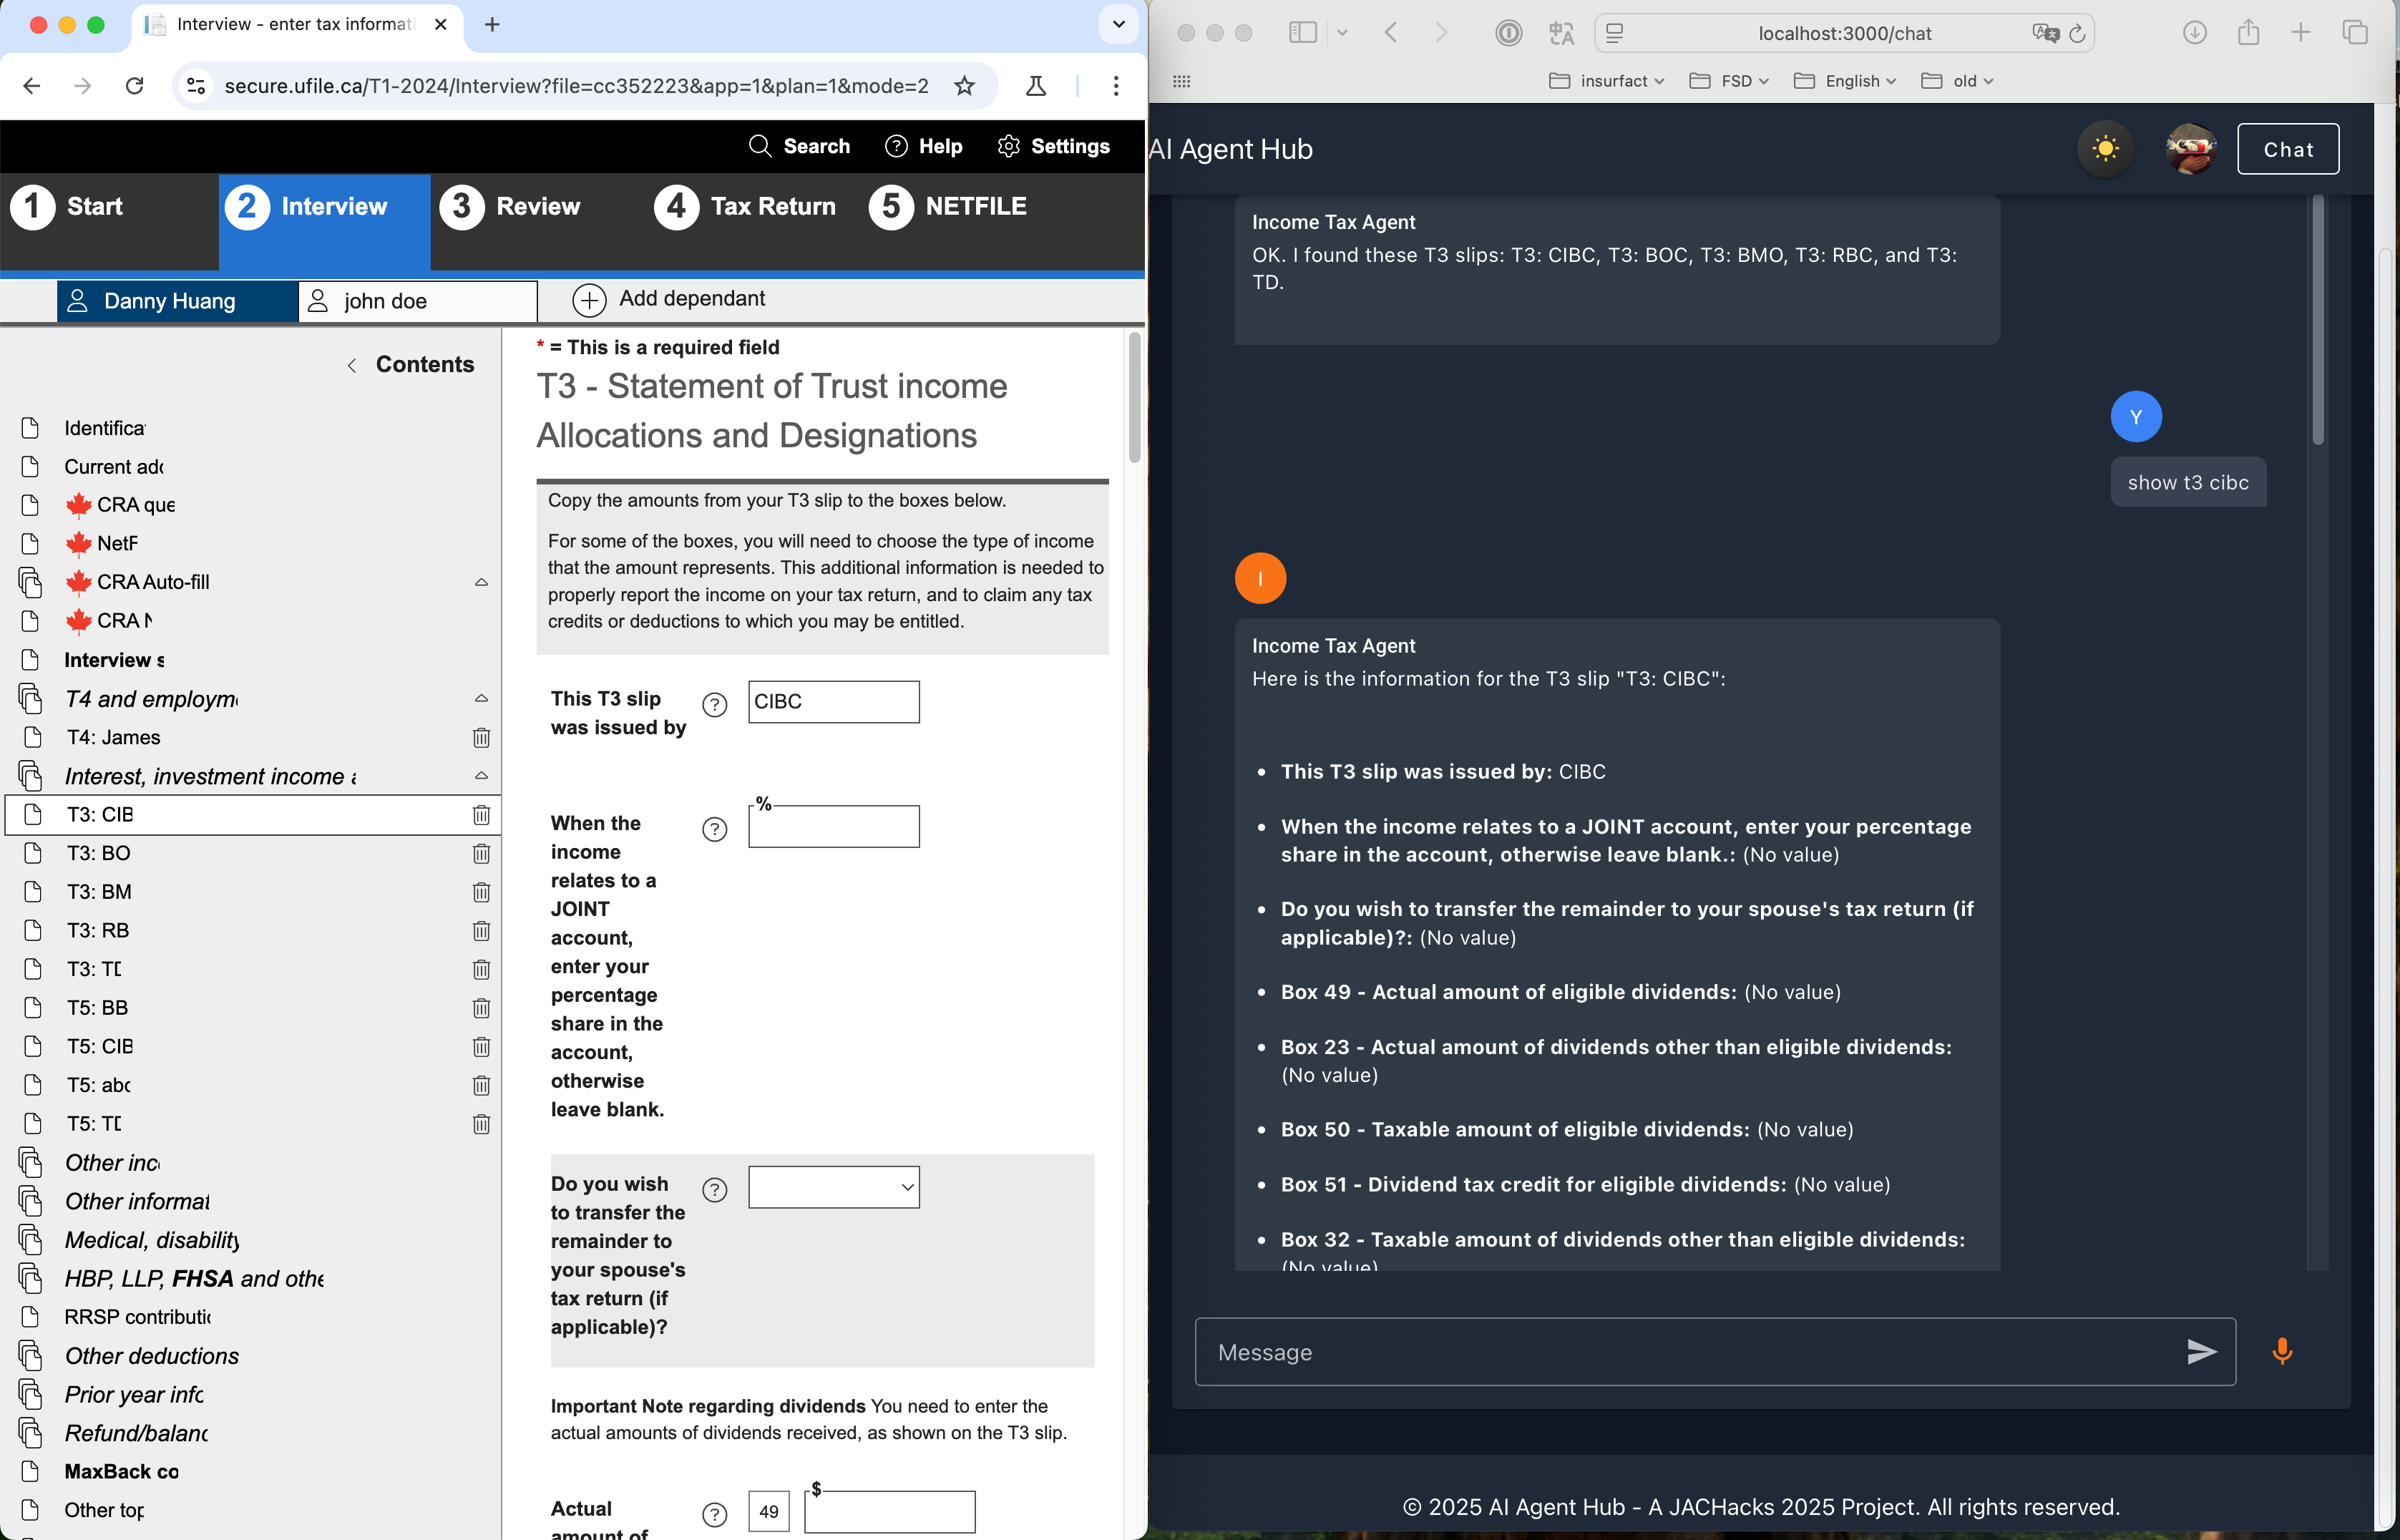
Task: Click Add dependant button
Action: pos(669,299)
